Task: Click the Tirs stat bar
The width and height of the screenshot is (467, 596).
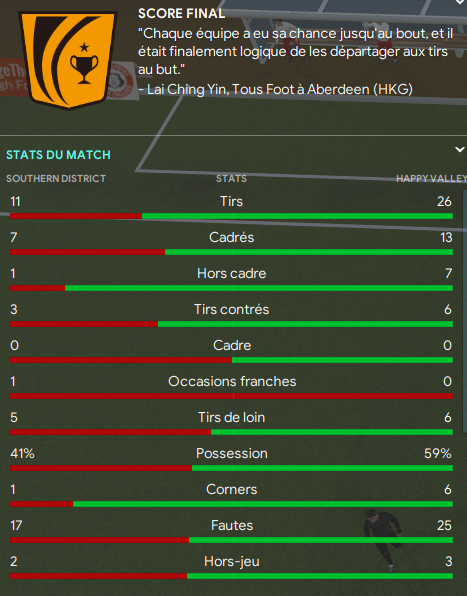Action: [x=231, y=216]
